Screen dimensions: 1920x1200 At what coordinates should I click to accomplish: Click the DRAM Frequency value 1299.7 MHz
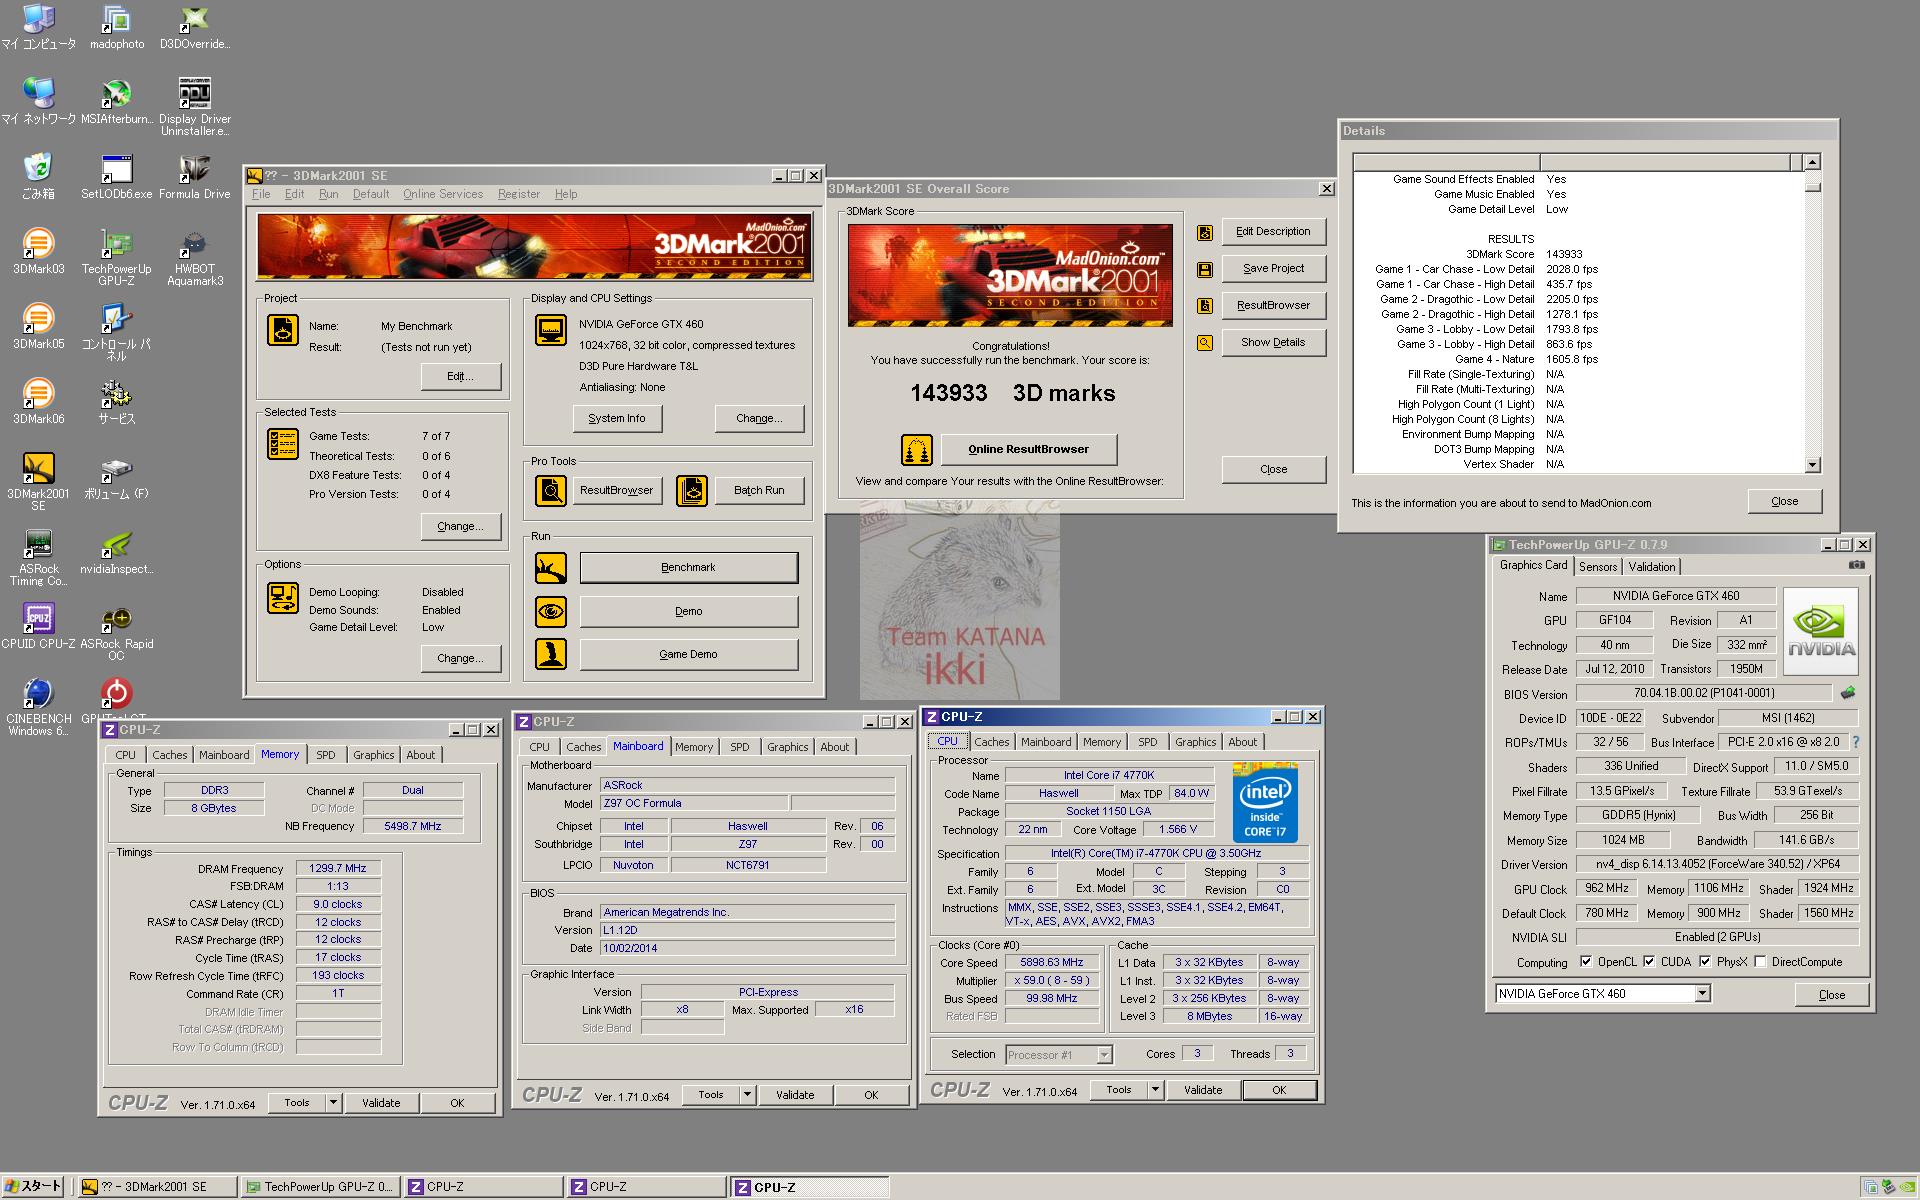coord(338,869)
